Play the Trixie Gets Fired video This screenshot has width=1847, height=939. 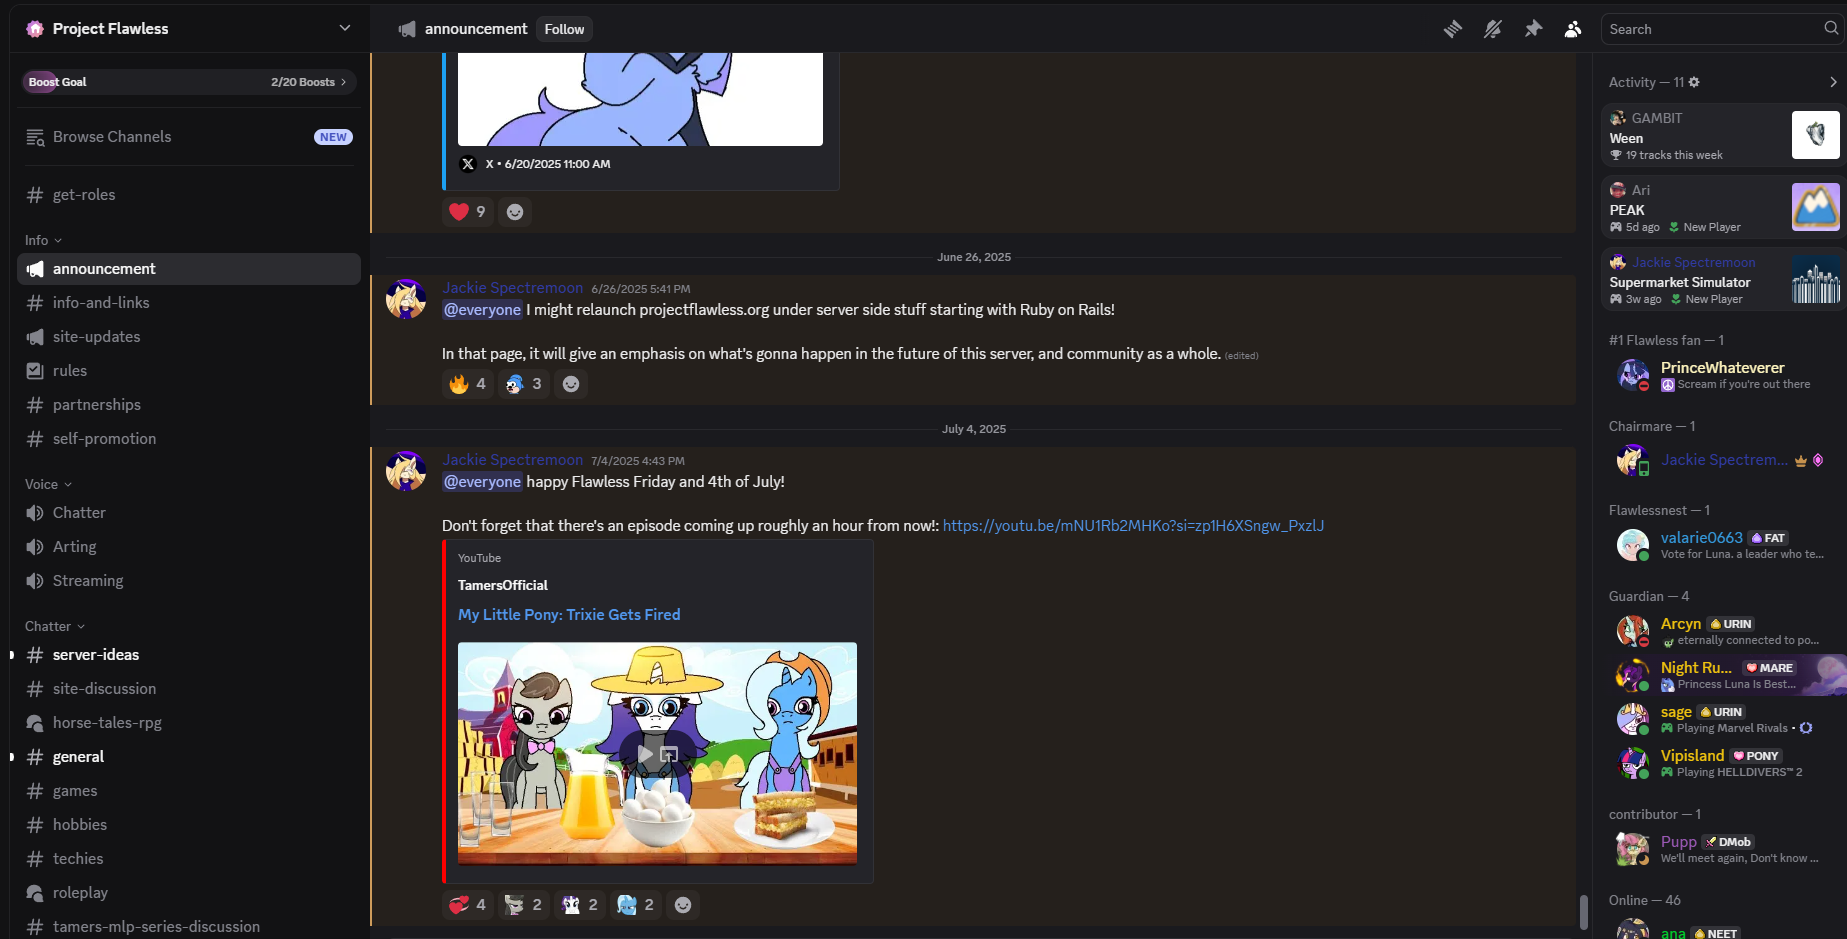[645, 754]
